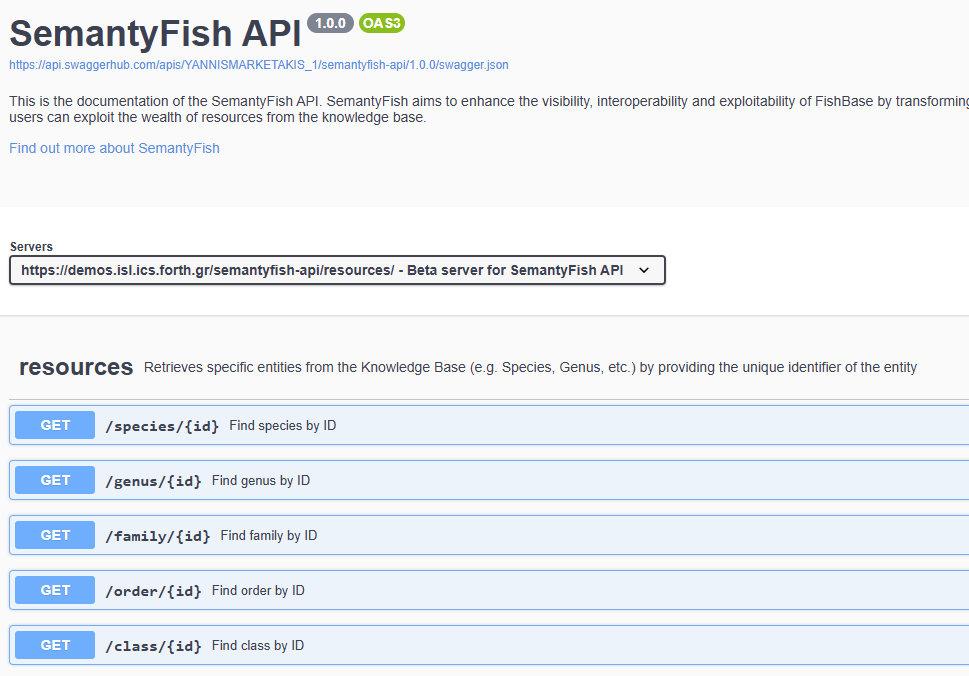Expand the /family/{id} endpoint path
Image resolution: width=969 pixels, height=676 pixels.
click(x=158, y=536)
